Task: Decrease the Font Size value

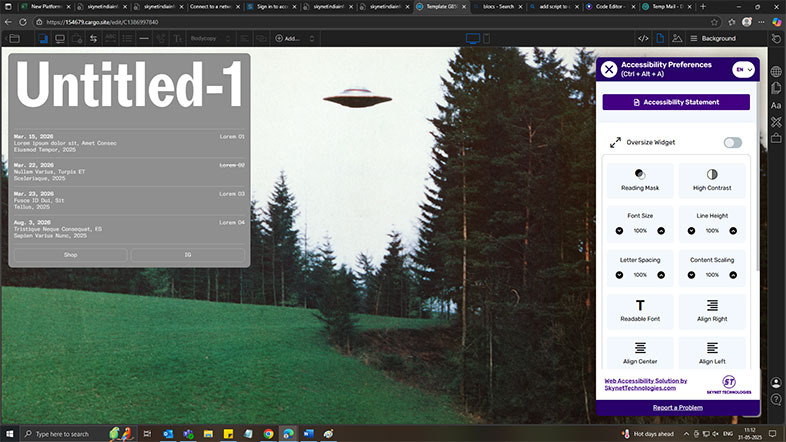Action: [x=619, y=231]
